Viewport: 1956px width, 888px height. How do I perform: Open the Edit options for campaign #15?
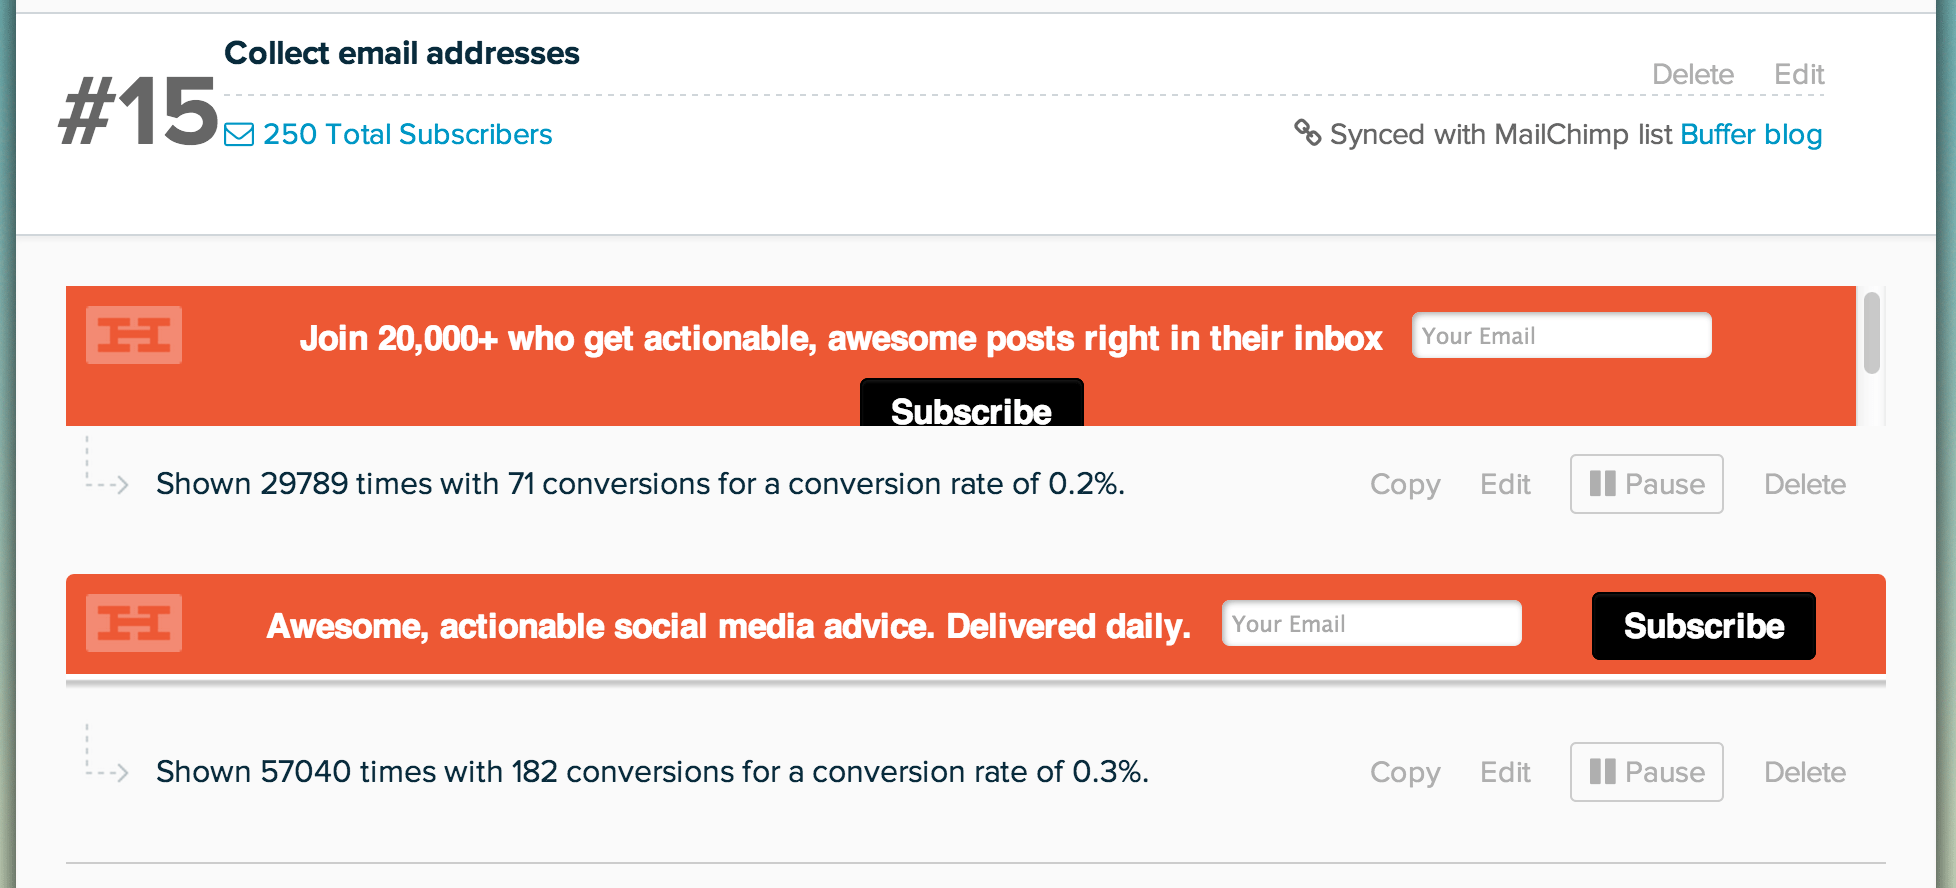(1799, 73)
